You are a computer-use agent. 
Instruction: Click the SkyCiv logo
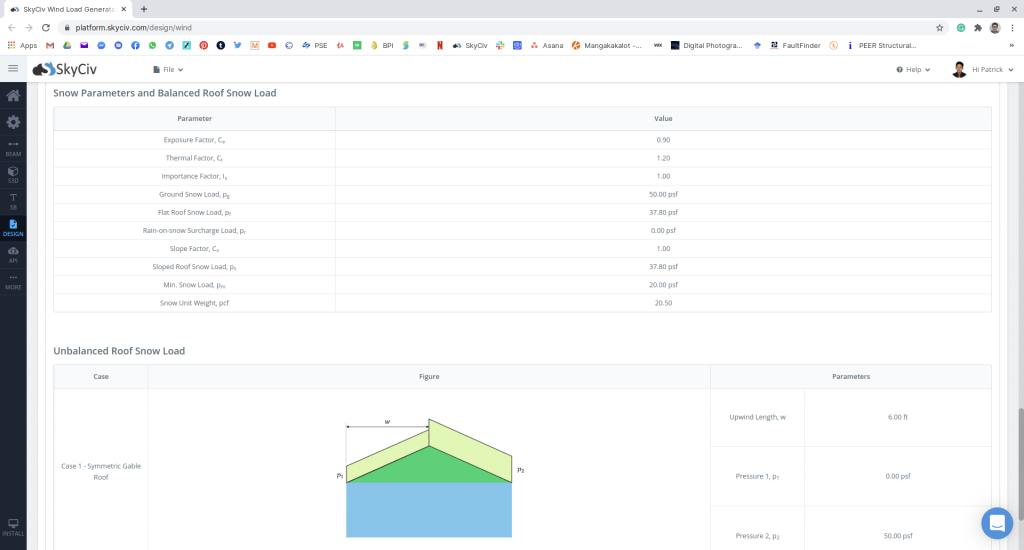coord(66,69)
